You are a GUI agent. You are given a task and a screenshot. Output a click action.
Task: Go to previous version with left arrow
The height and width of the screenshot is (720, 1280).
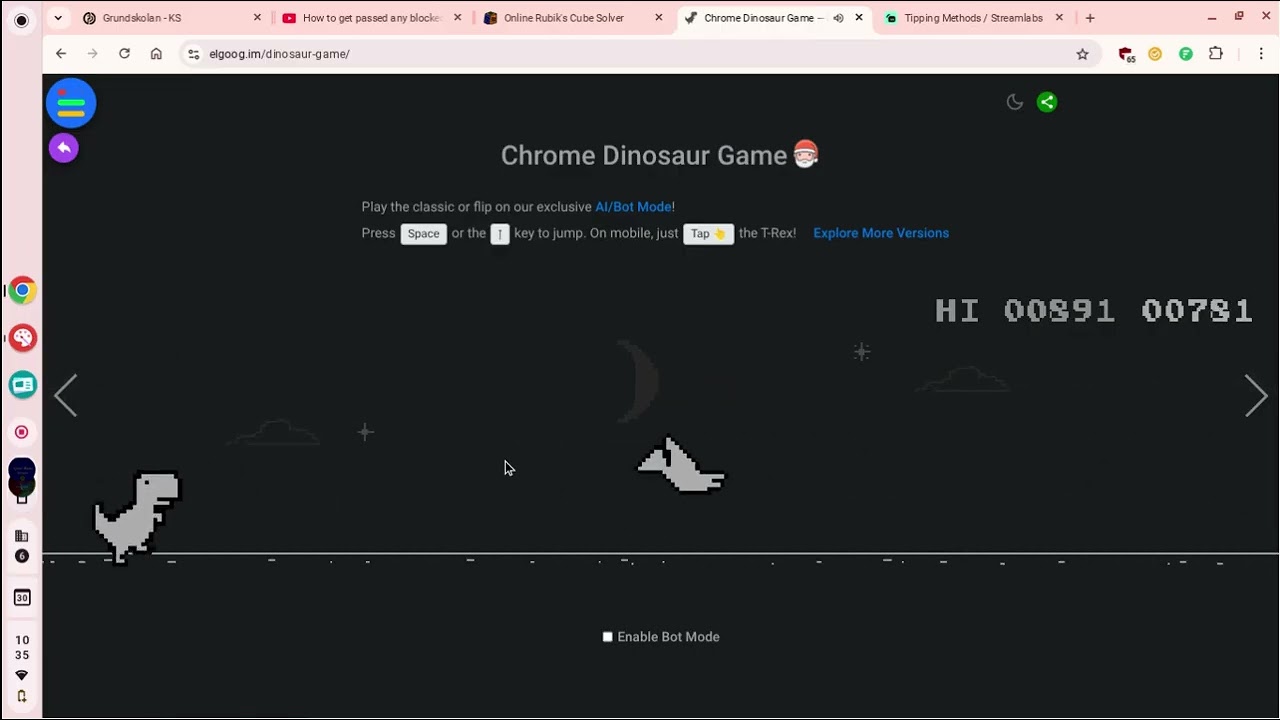[66, 396]
